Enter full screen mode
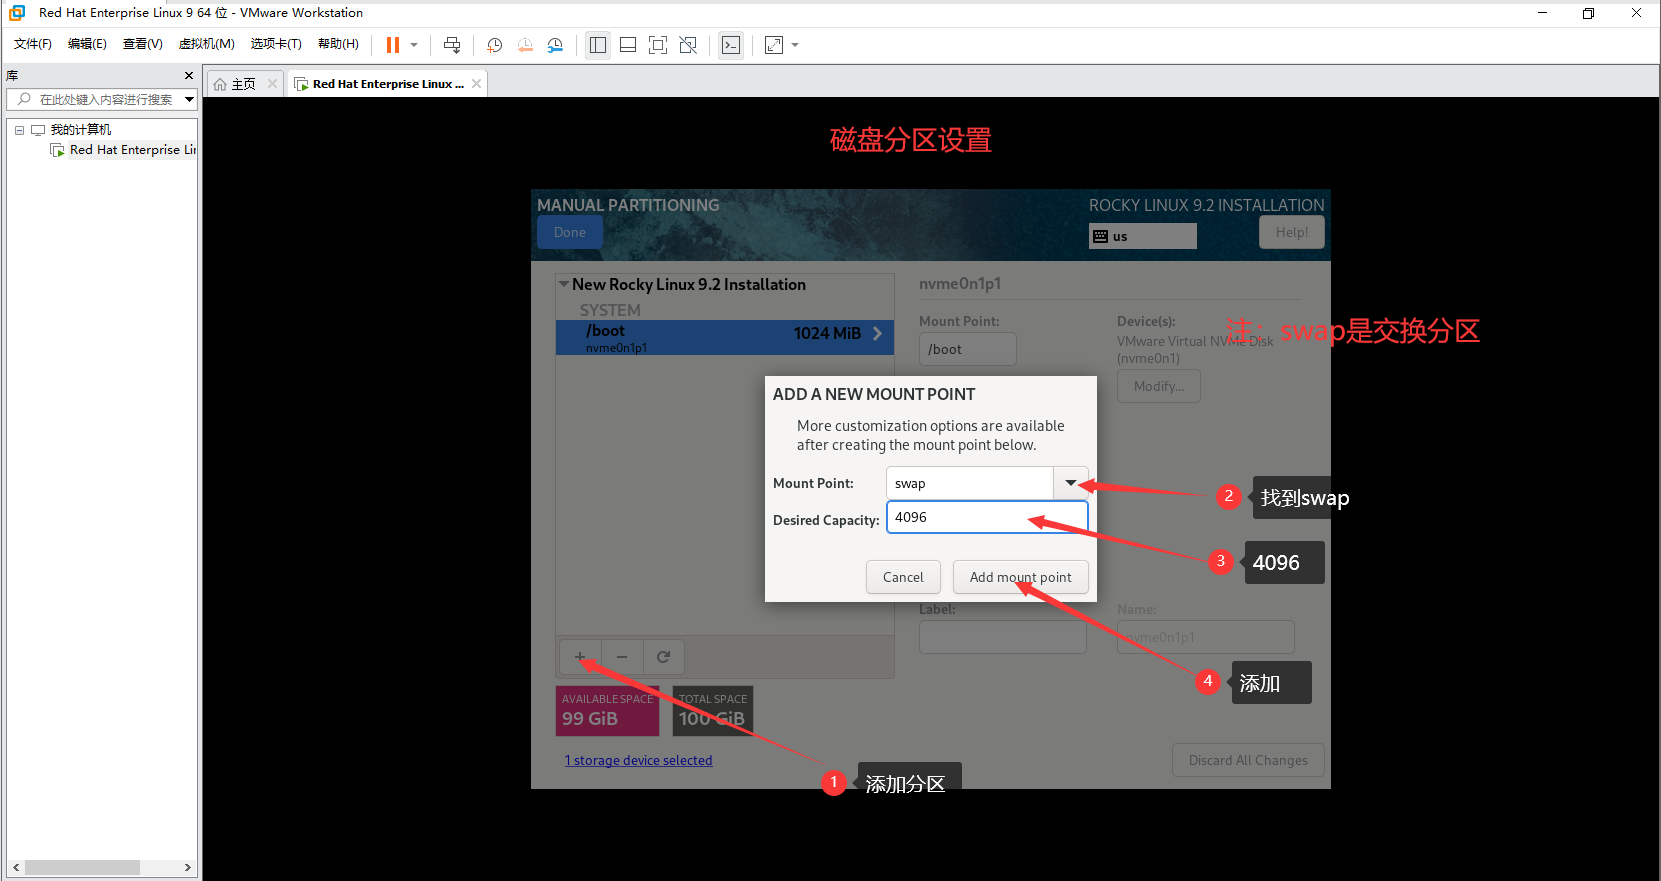1661x881 pixels. (x=658, y=45)
